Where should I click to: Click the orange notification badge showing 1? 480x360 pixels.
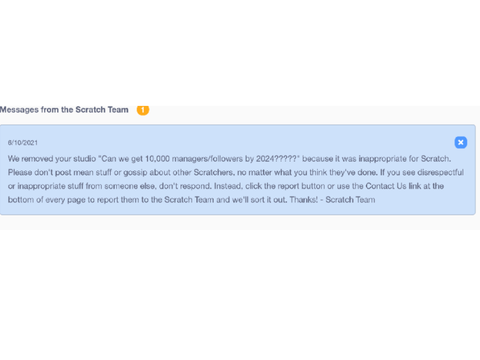tap(143, 110)
